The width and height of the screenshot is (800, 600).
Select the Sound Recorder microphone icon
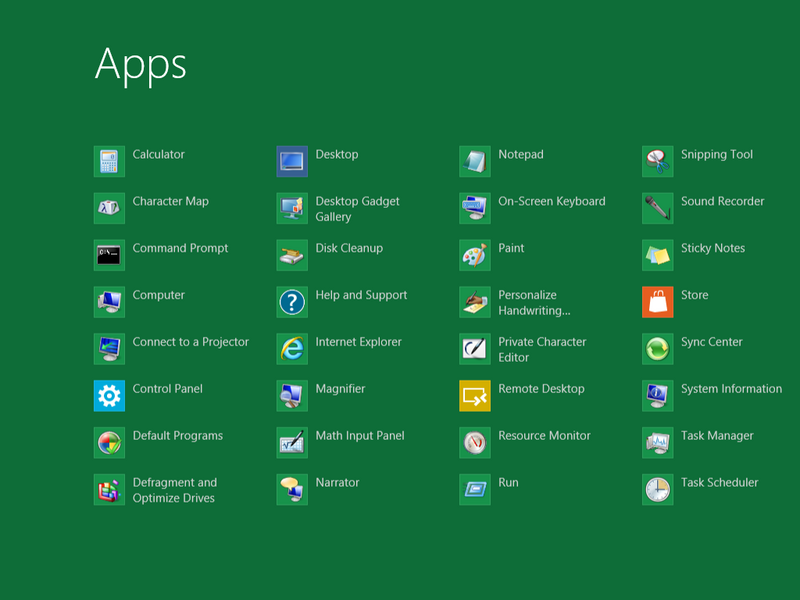point(658,208)
